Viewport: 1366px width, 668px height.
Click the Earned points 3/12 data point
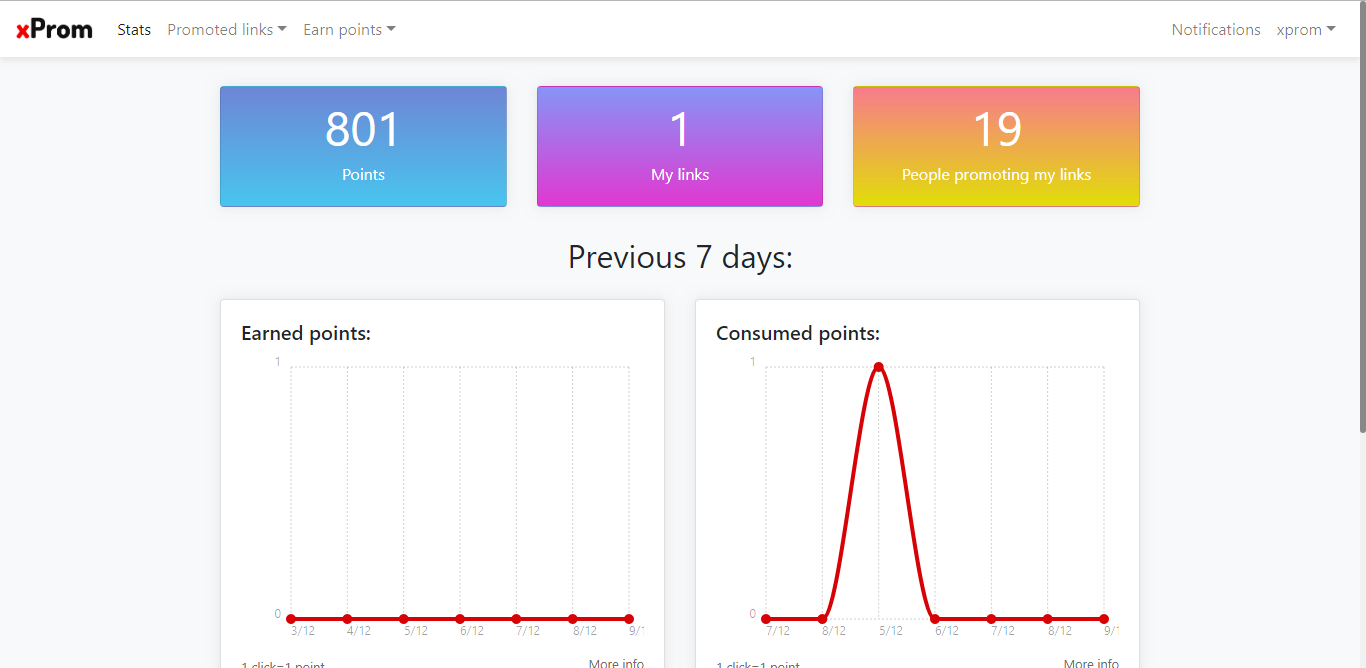[291, 619]
